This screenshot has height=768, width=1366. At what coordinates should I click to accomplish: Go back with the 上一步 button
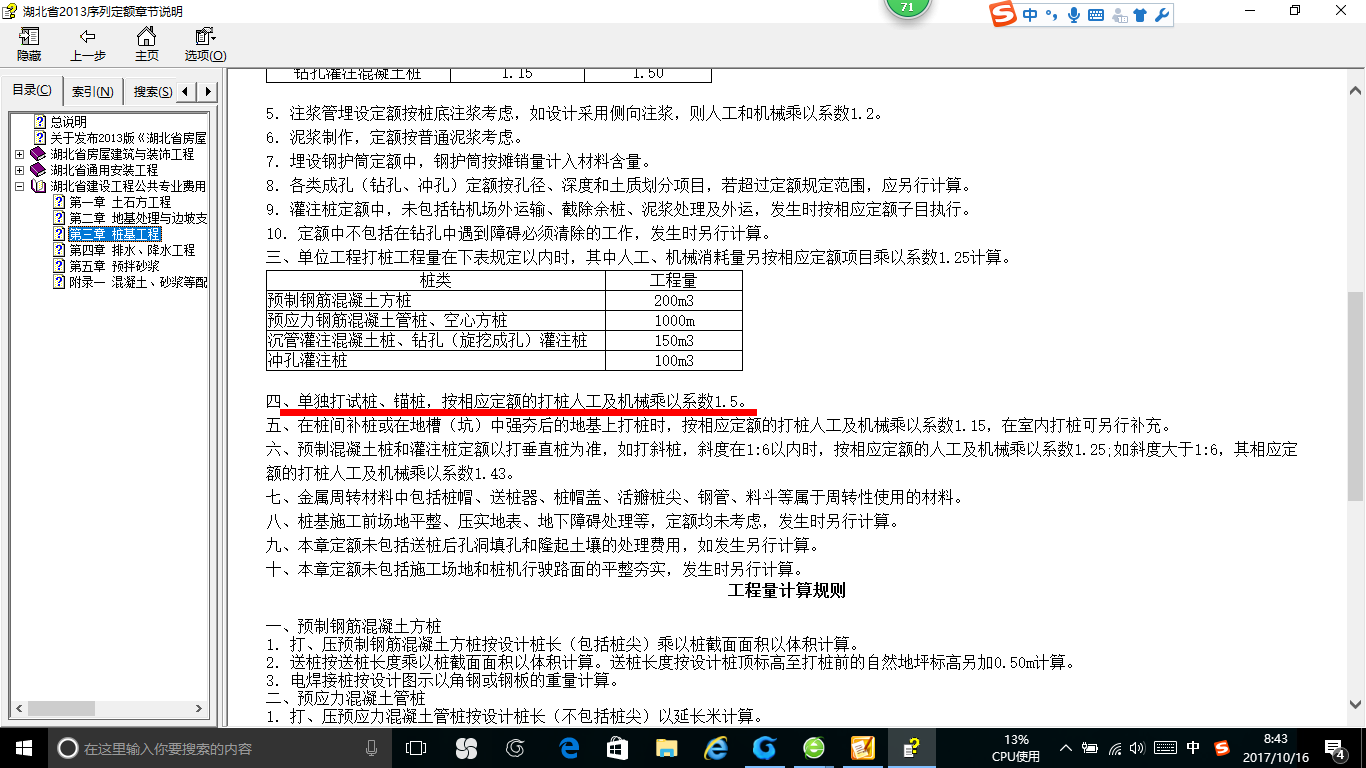click(x=88, y=45)
